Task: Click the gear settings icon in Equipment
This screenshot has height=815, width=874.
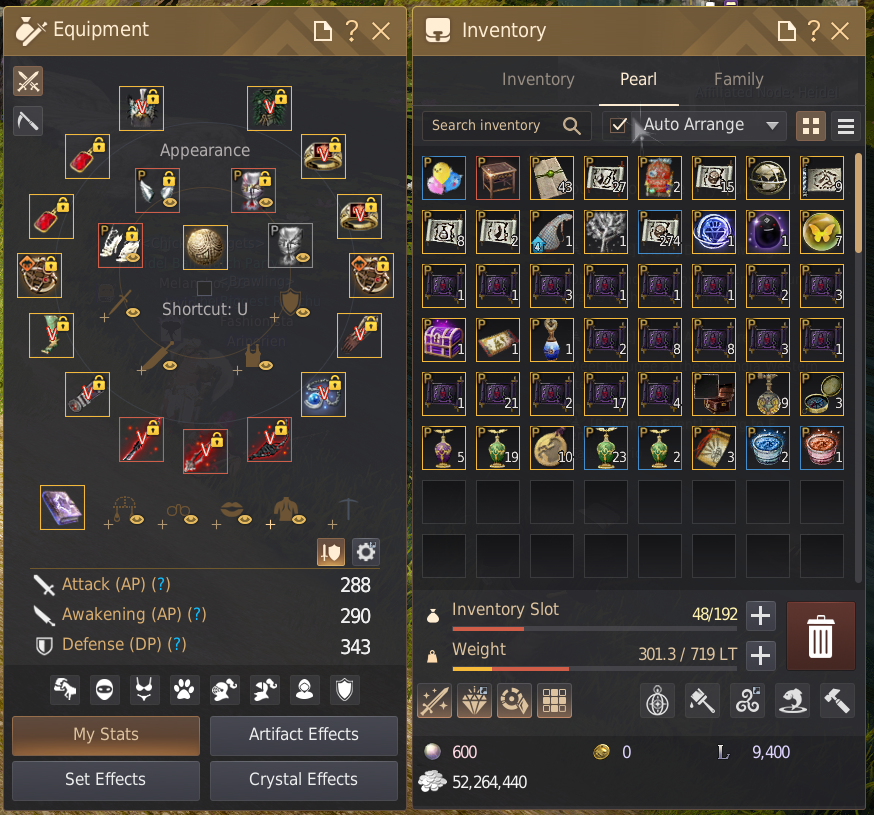Action: point(366,552)
